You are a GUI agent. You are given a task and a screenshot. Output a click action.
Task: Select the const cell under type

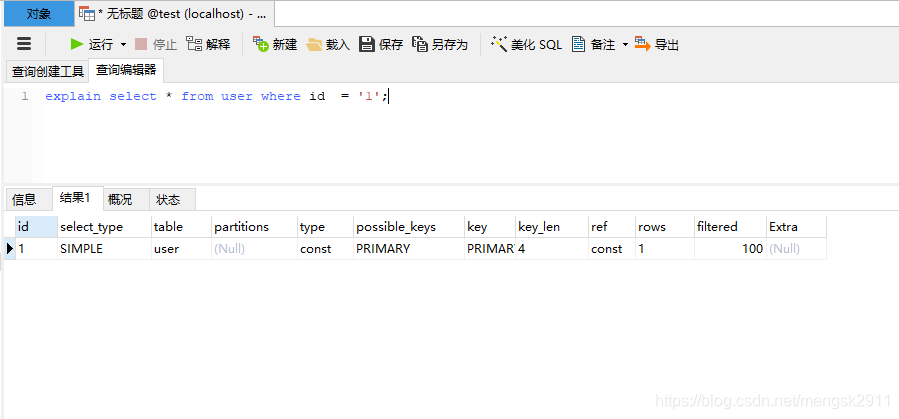click(x=326, y=249)
